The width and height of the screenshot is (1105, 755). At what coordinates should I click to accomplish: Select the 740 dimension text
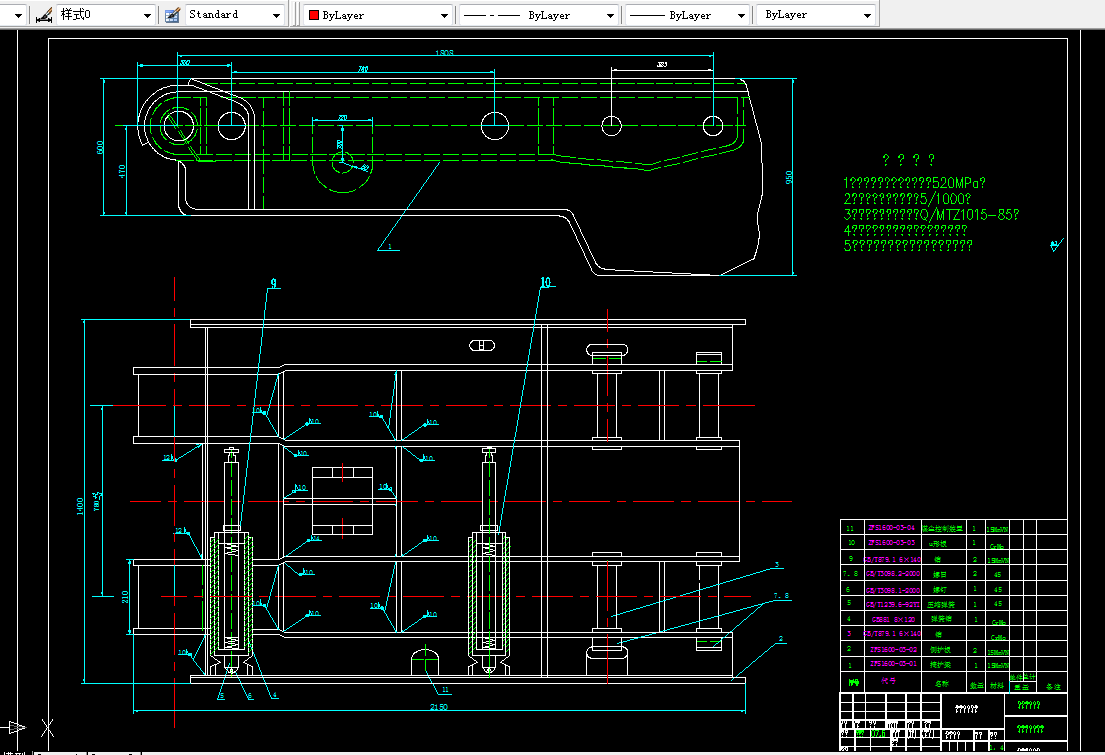(363, 69)
